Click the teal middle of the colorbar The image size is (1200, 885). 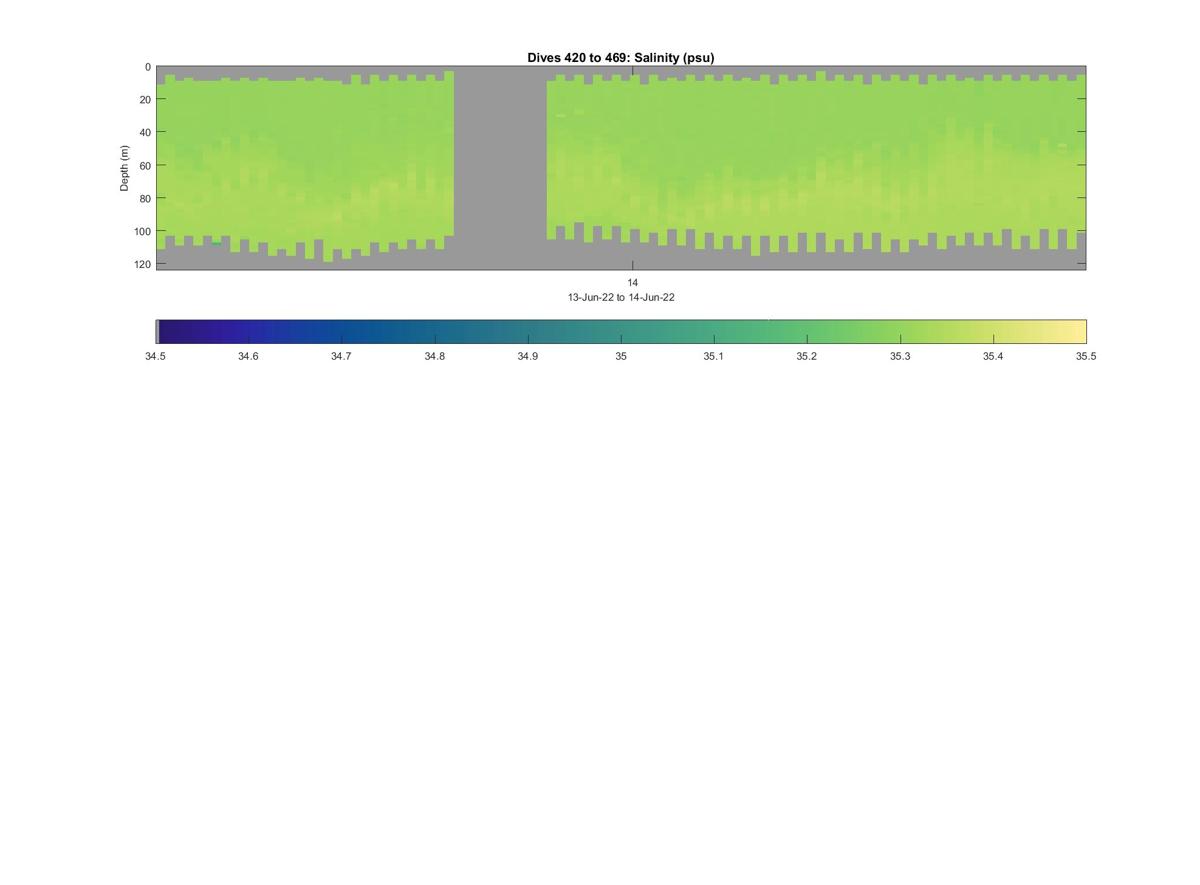(621, 332)
